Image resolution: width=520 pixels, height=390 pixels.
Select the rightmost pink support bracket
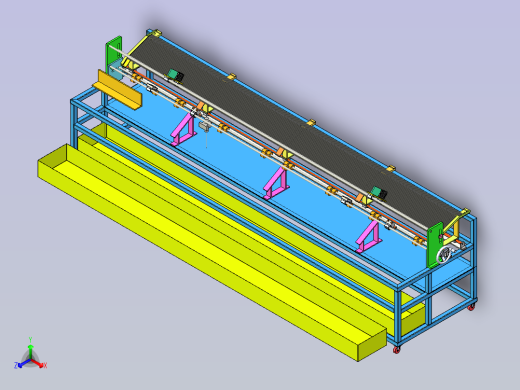tap(369, 237)
